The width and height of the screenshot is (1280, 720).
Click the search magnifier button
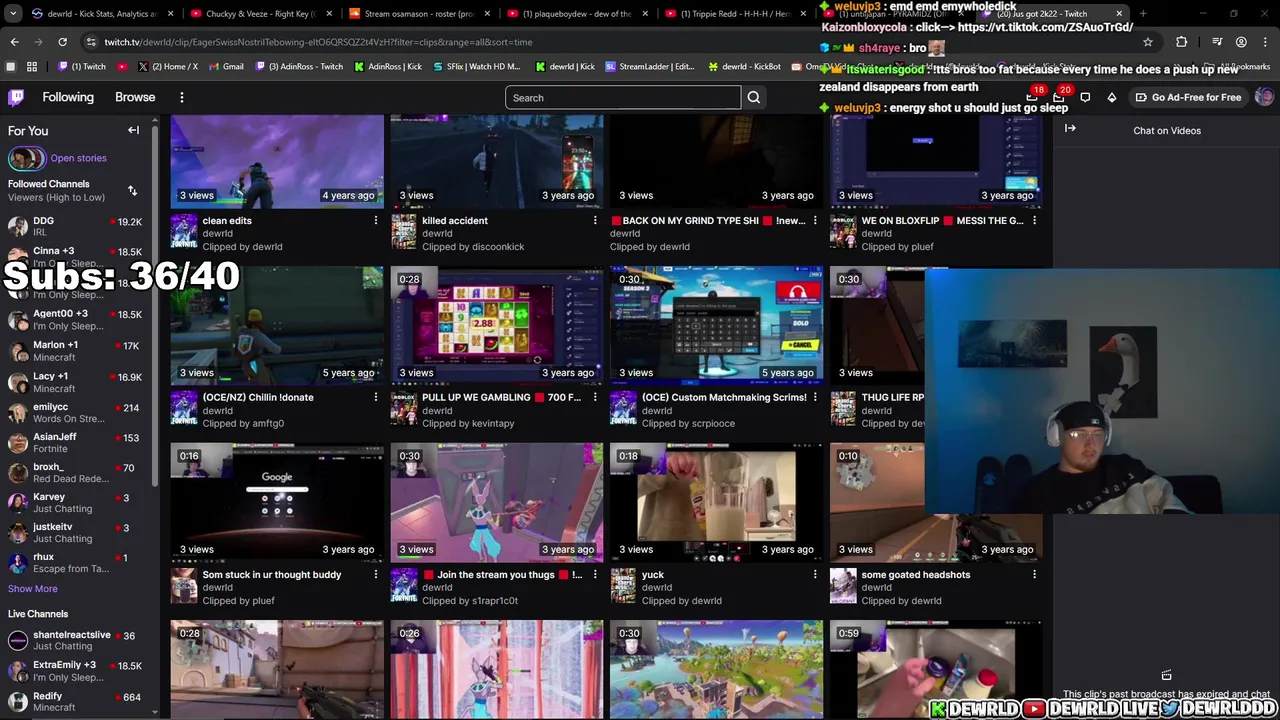click(x=754, y=97)
